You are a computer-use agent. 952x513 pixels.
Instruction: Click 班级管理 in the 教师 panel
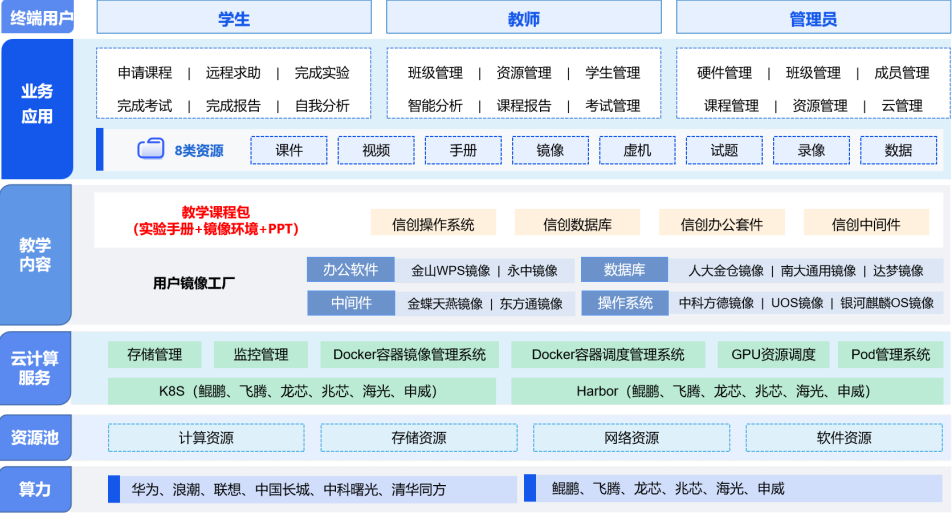click(435, 73)
